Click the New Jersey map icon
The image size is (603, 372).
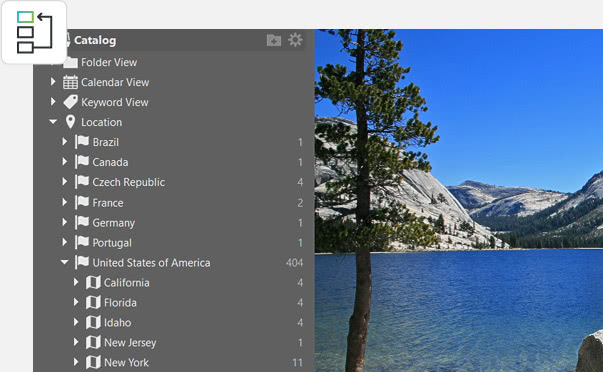click(x=93, y=342)
